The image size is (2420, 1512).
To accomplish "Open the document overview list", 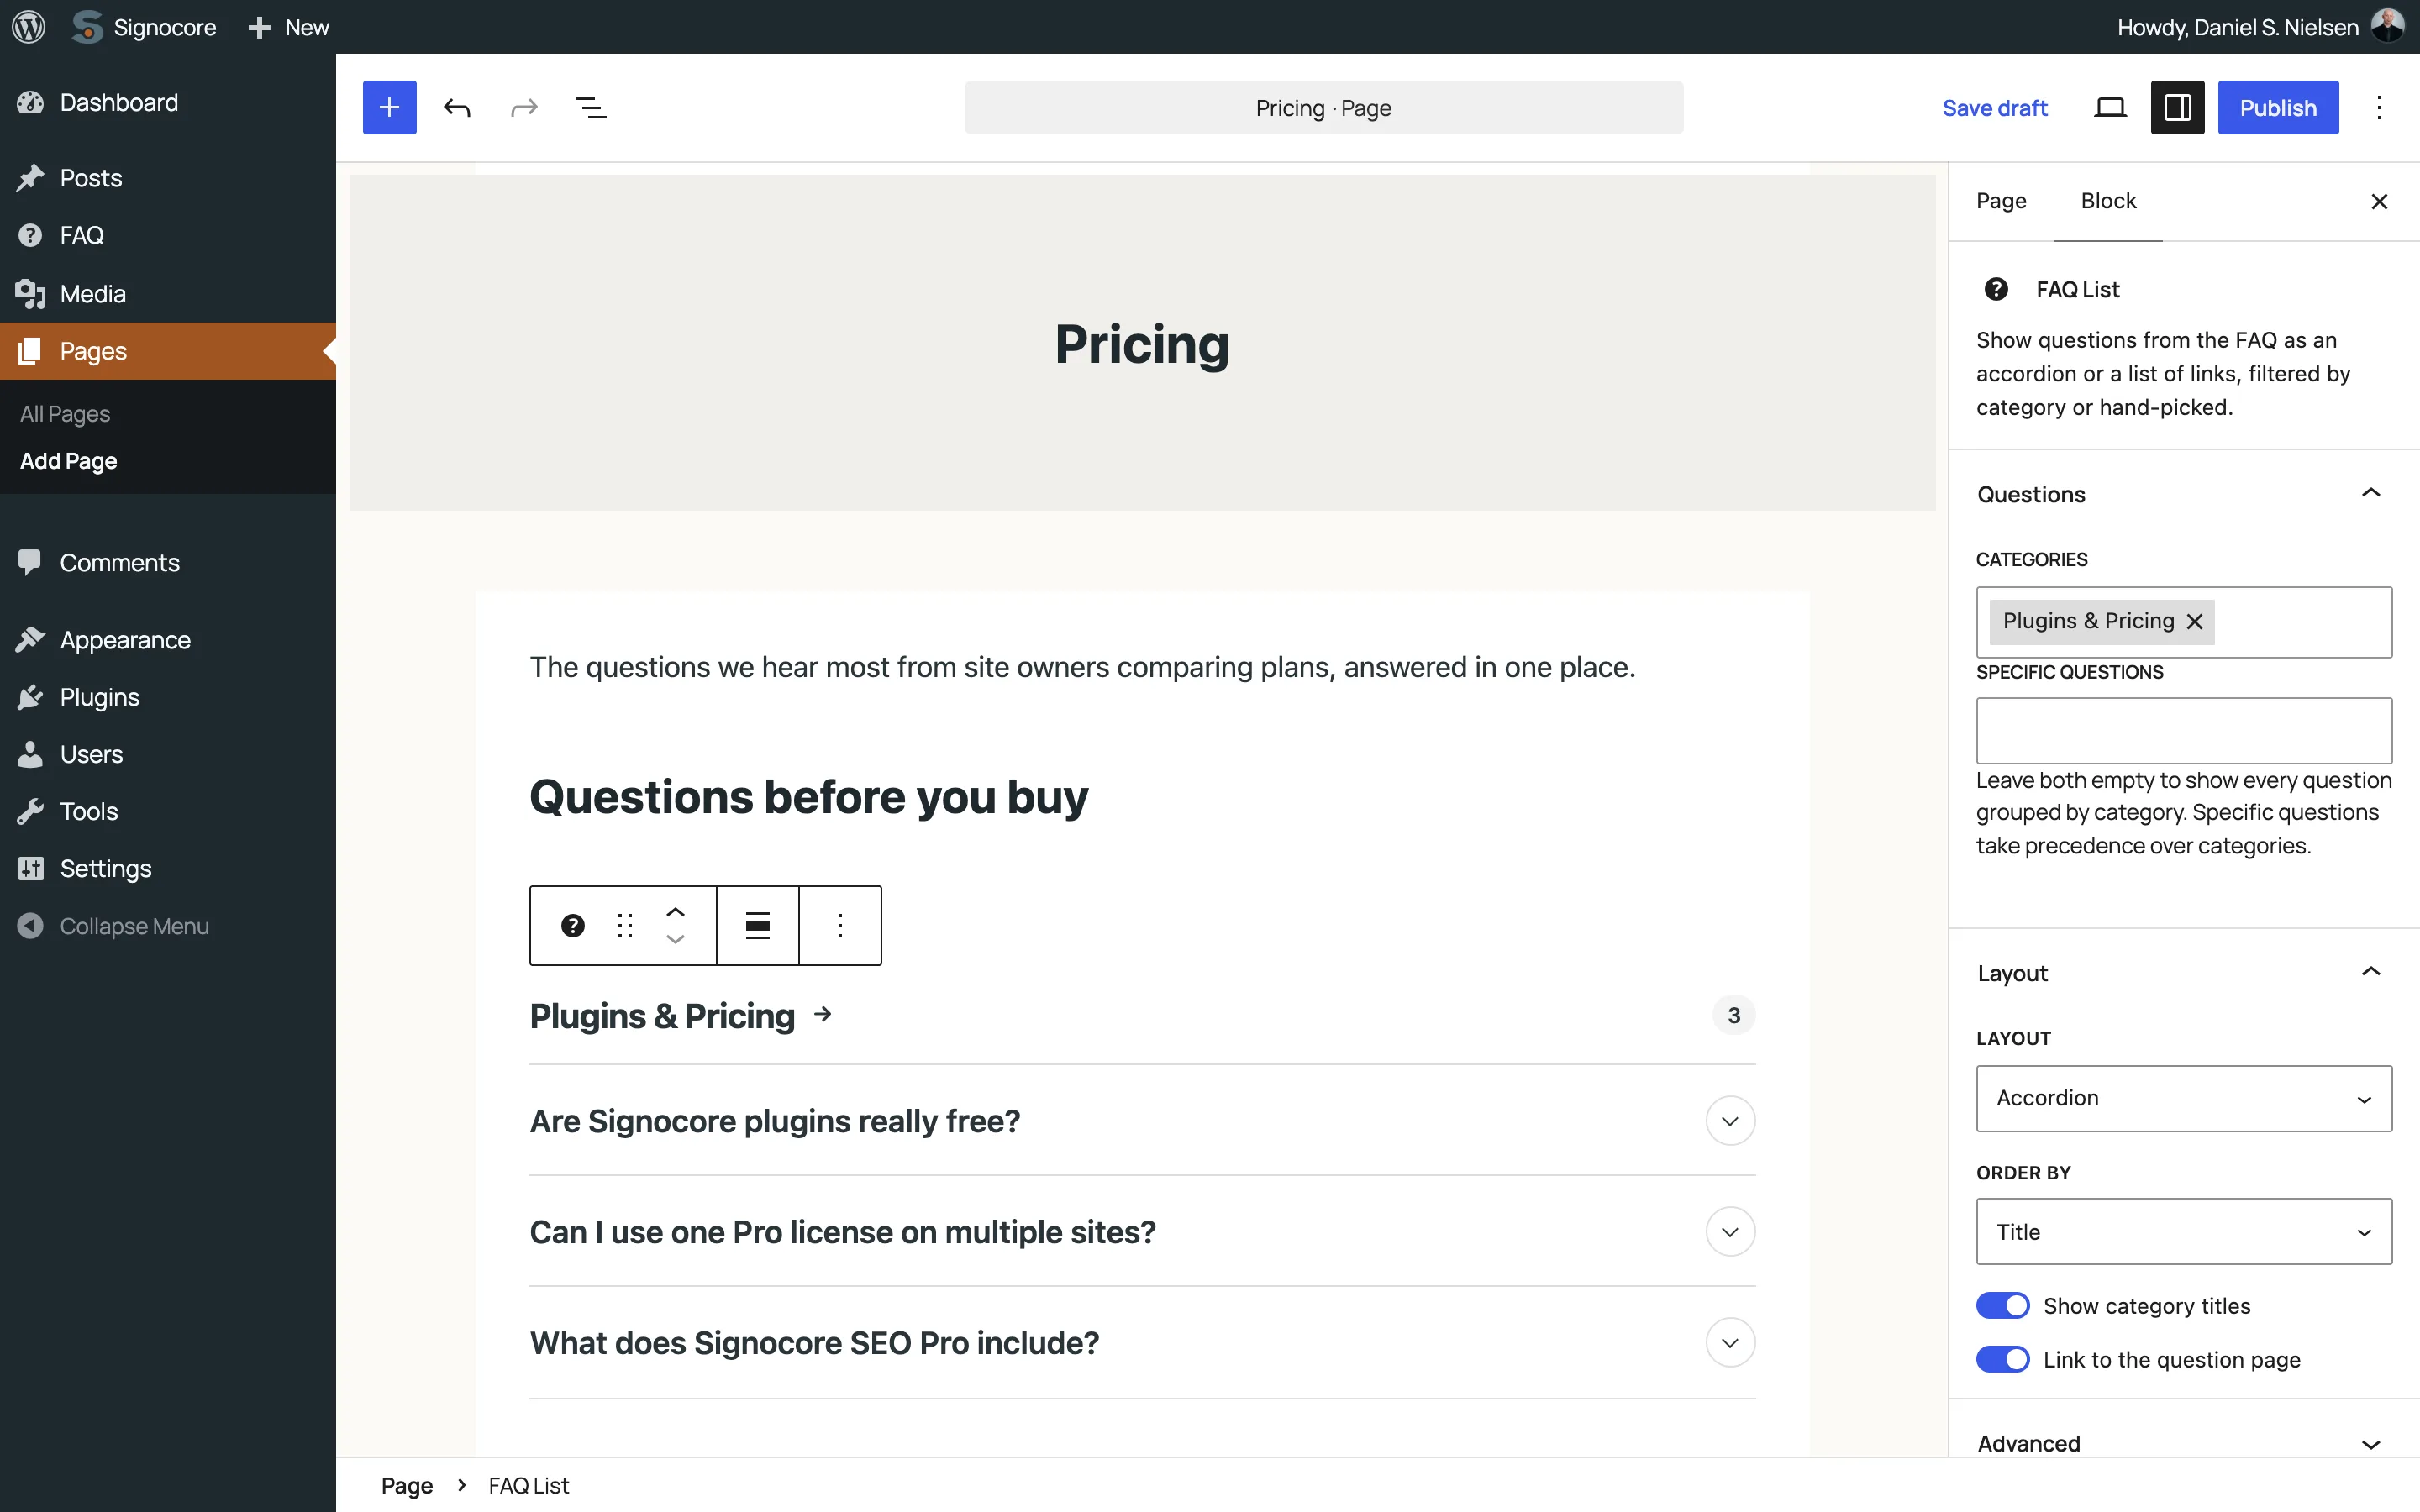I will pos(591,108).
